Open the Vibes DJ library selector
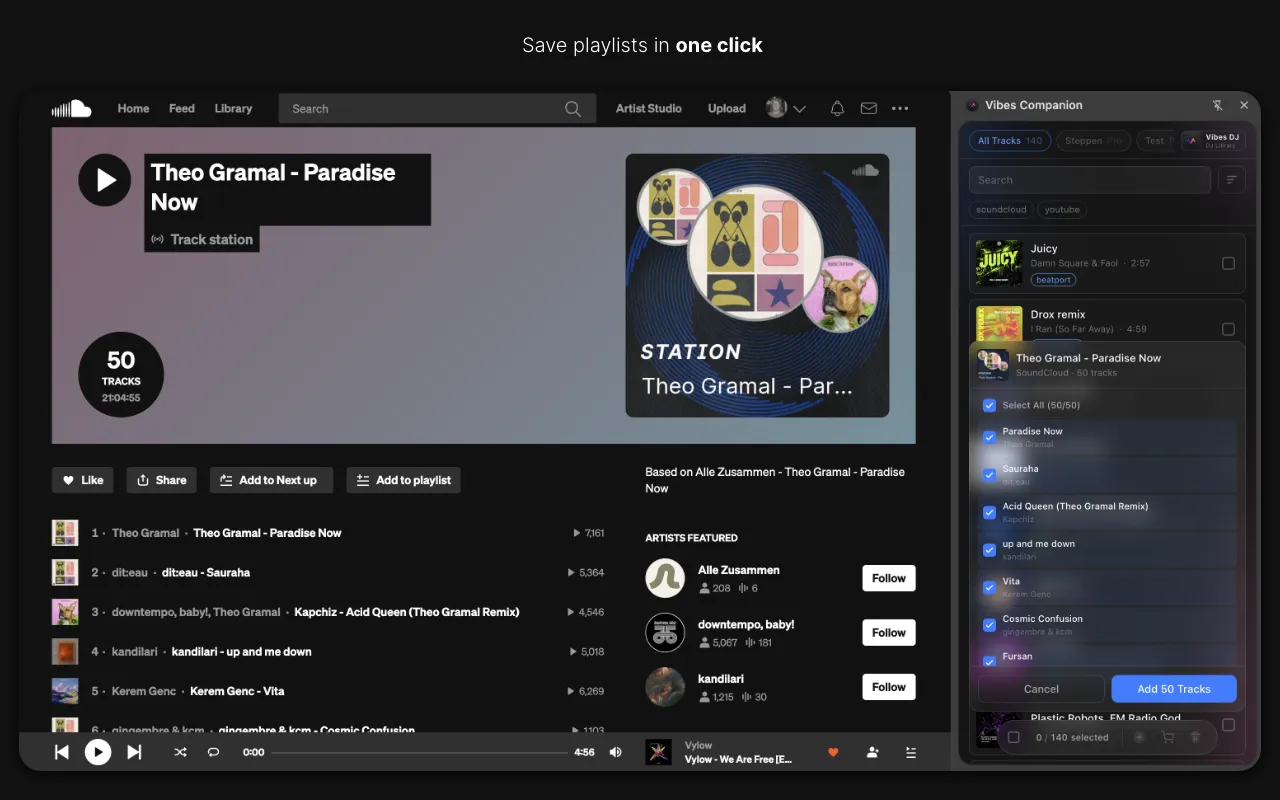This screenshot has height=800, width=1280. click(1212, 141)
